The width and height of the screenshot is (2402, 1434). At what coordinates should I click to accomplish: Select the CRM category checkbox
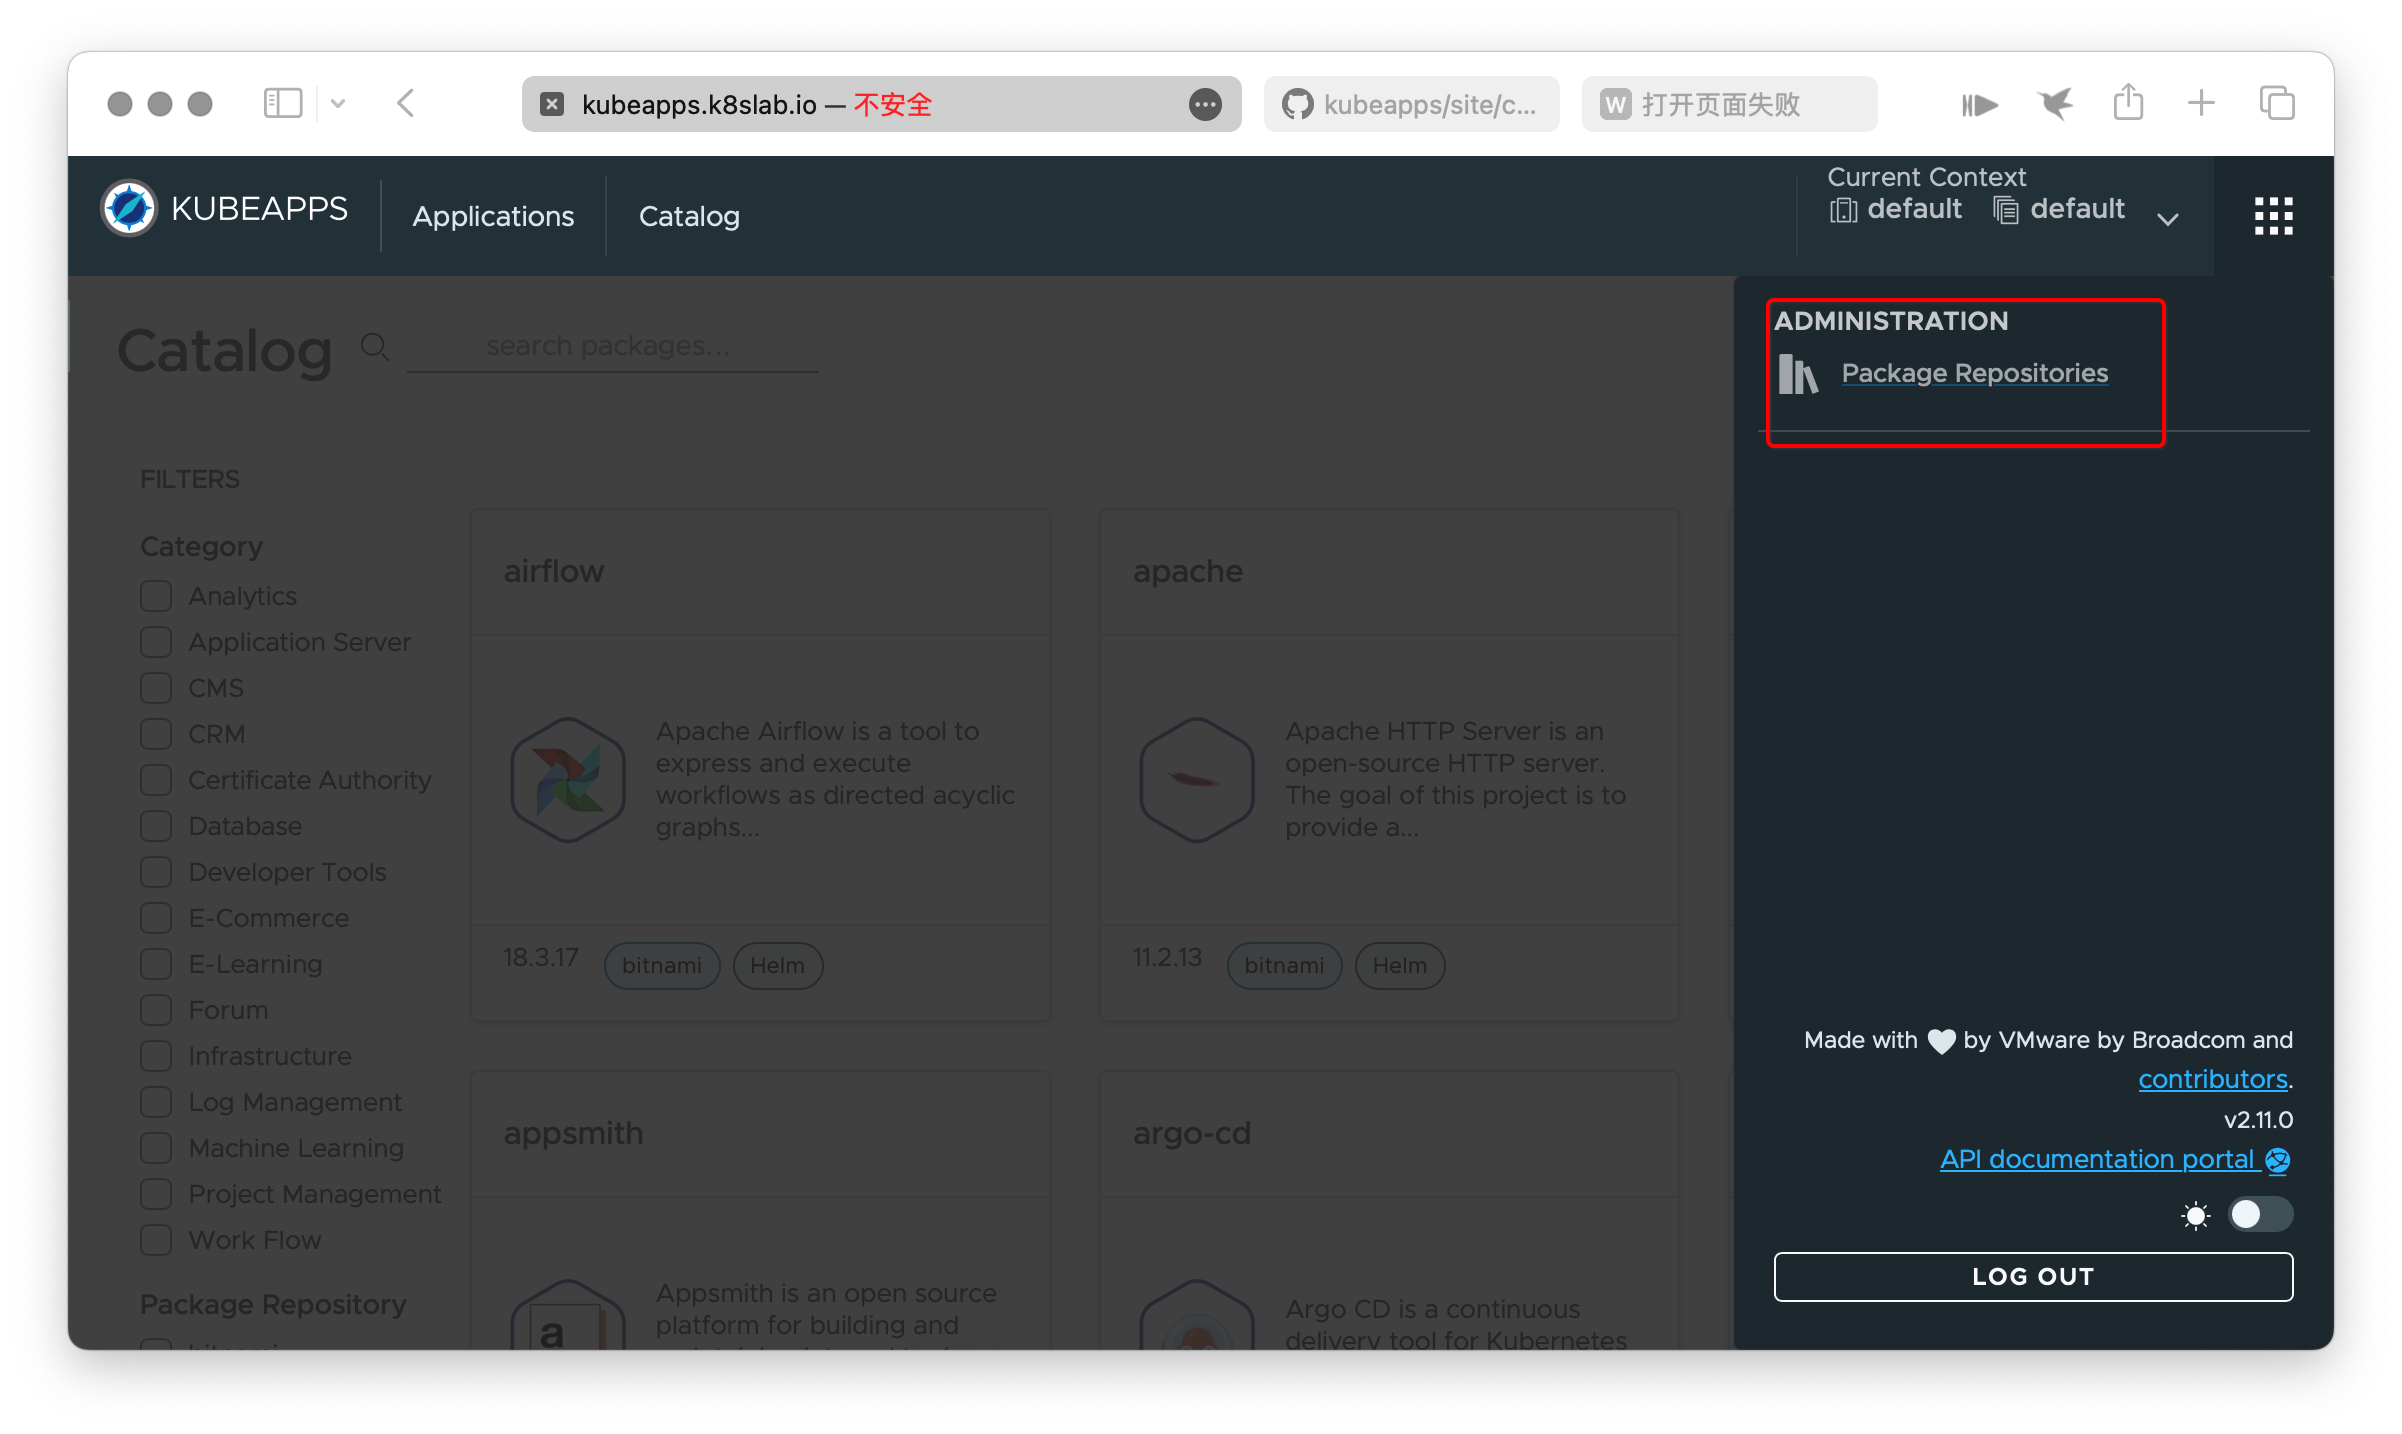(x=156, y=734)
